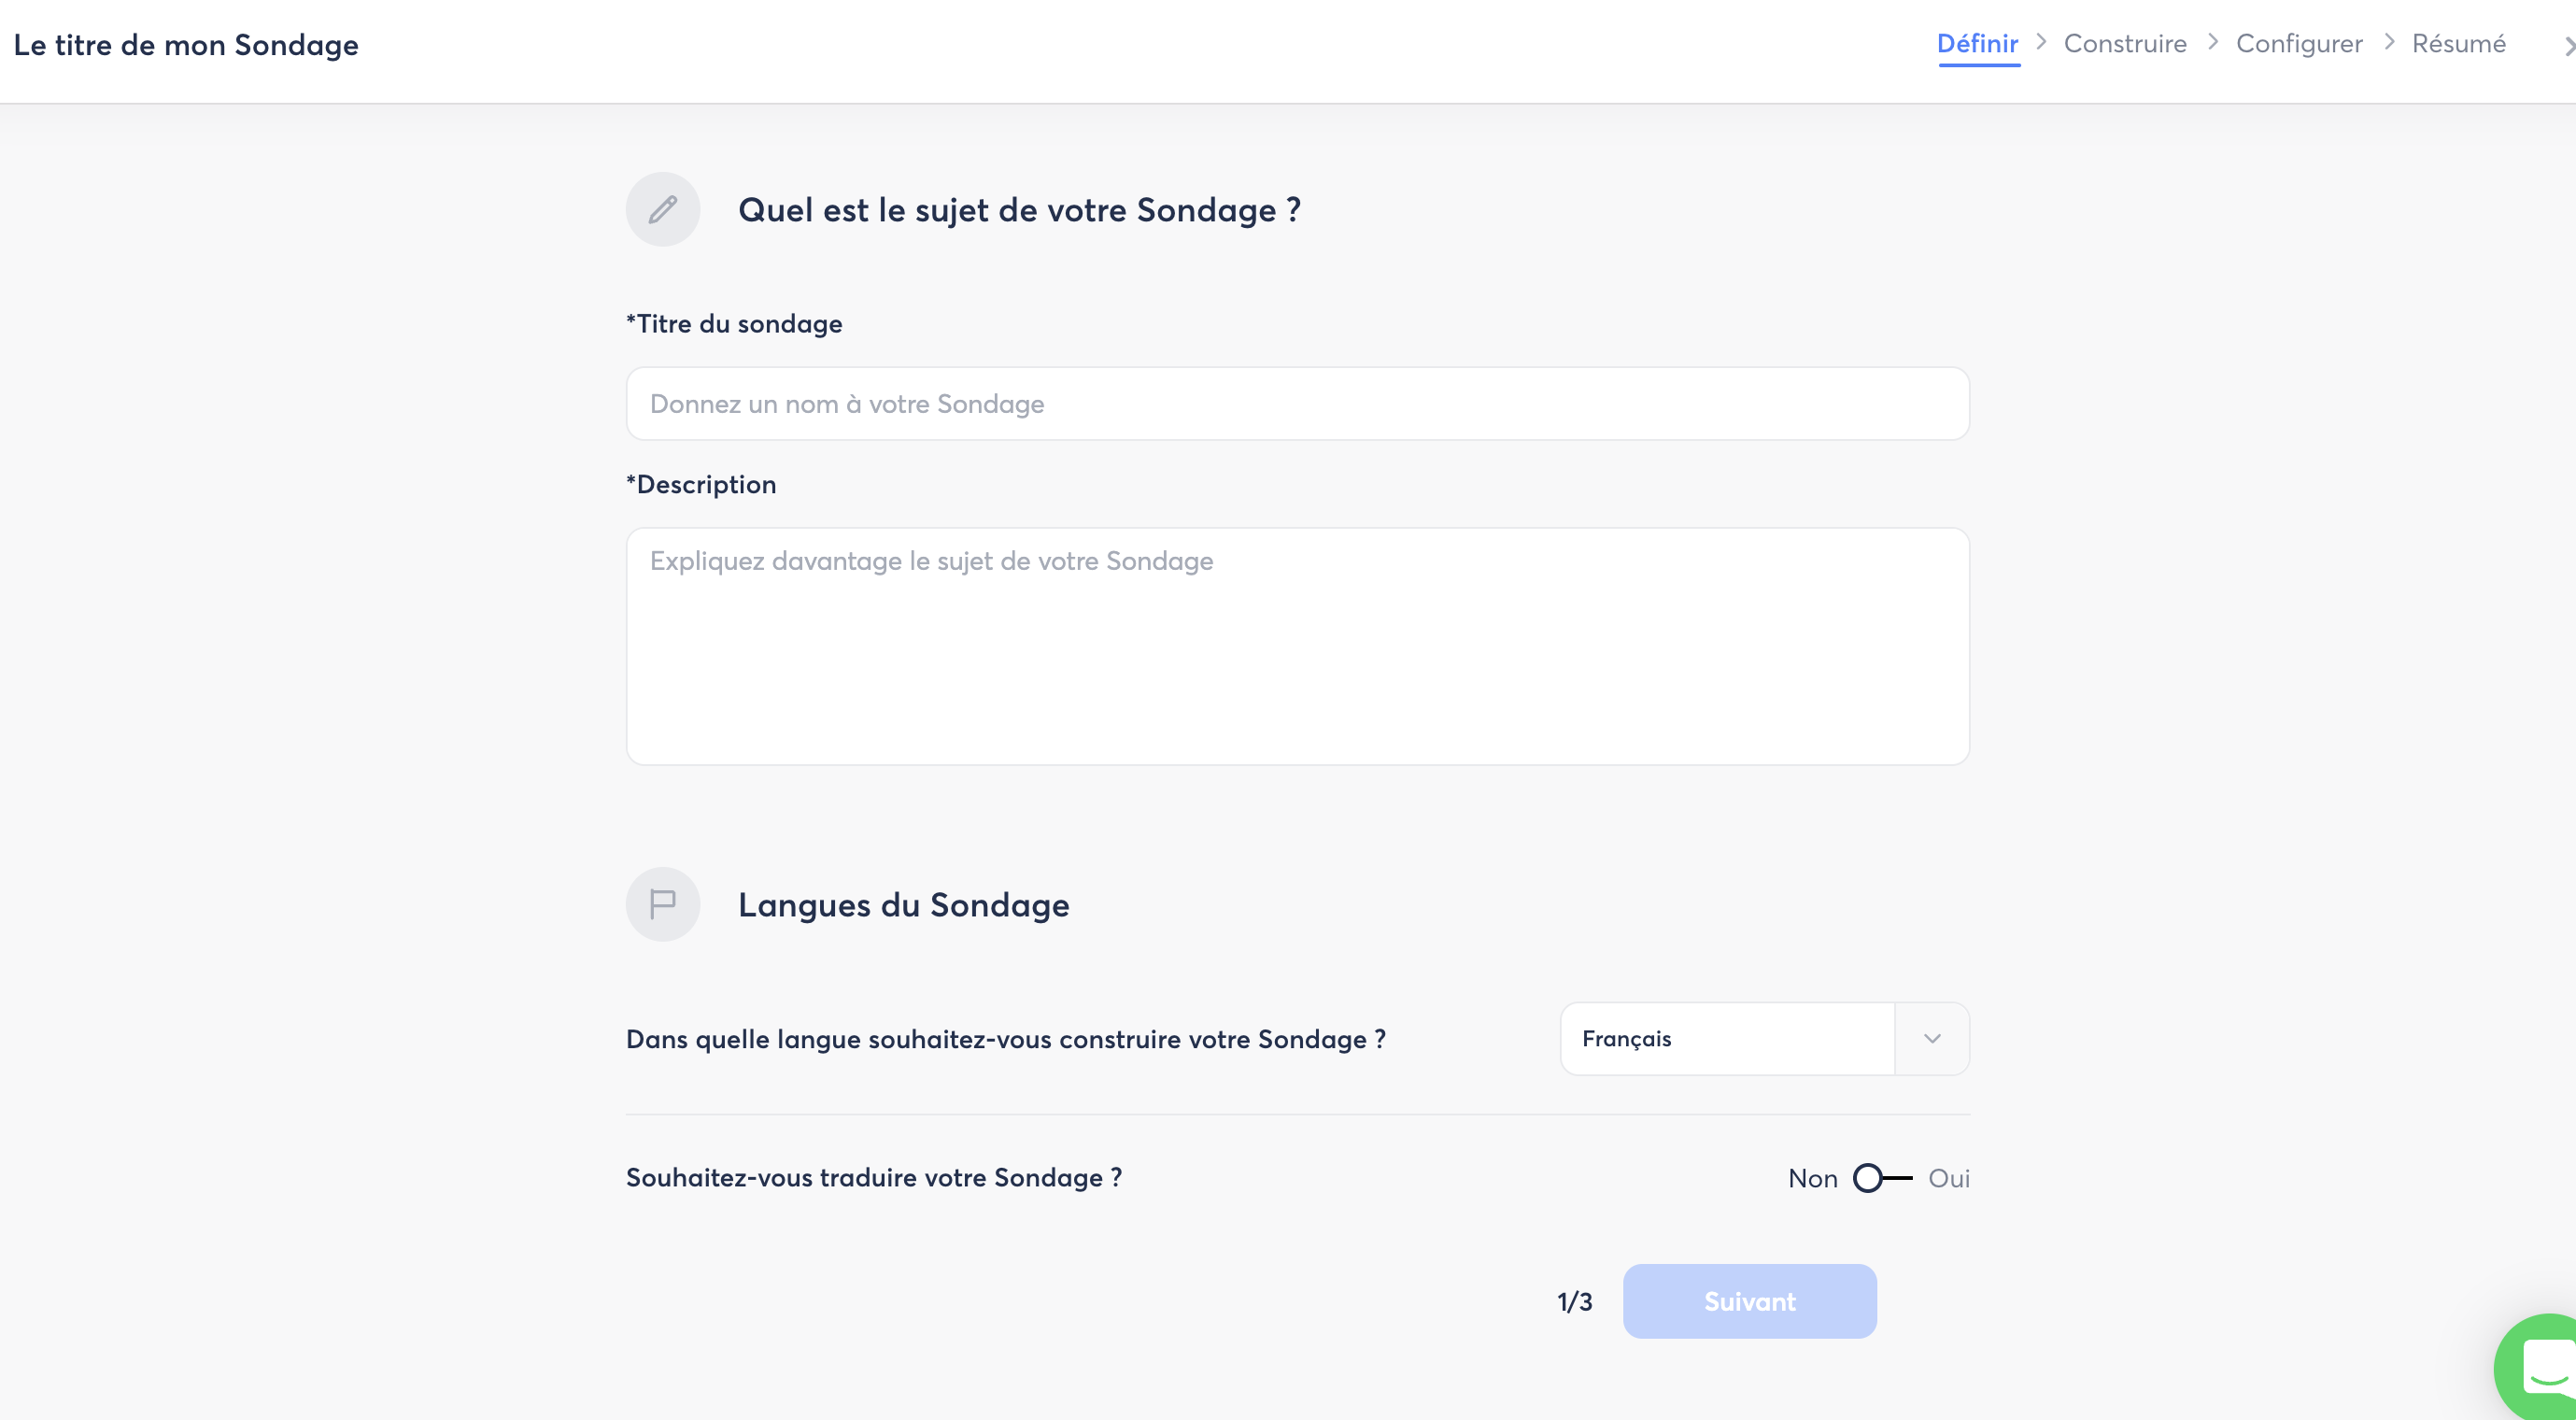Click the chevron arrow after Définir step
2576x1420 pixels.
2041,42
